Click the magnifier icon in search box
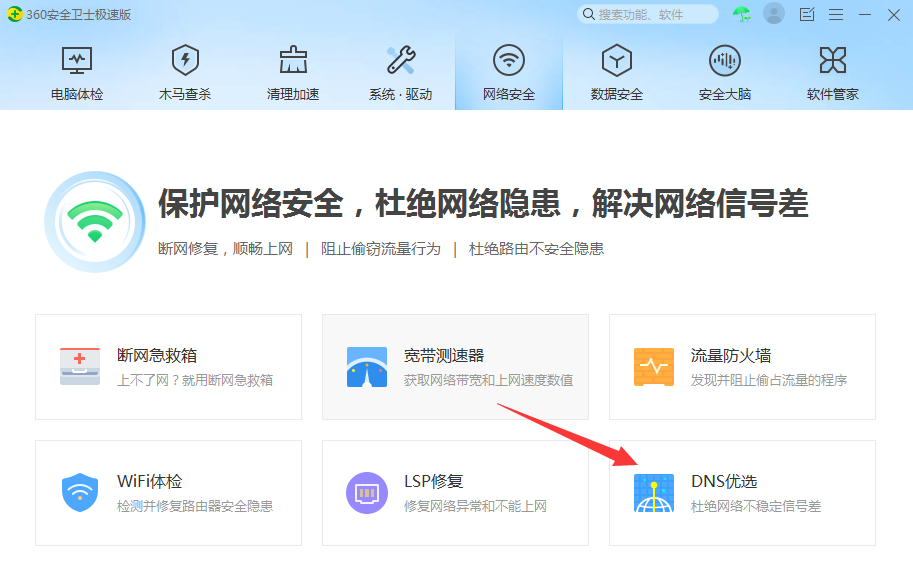Image resolution: width=913 pixels, height=573 pixels. click(589, 14)
